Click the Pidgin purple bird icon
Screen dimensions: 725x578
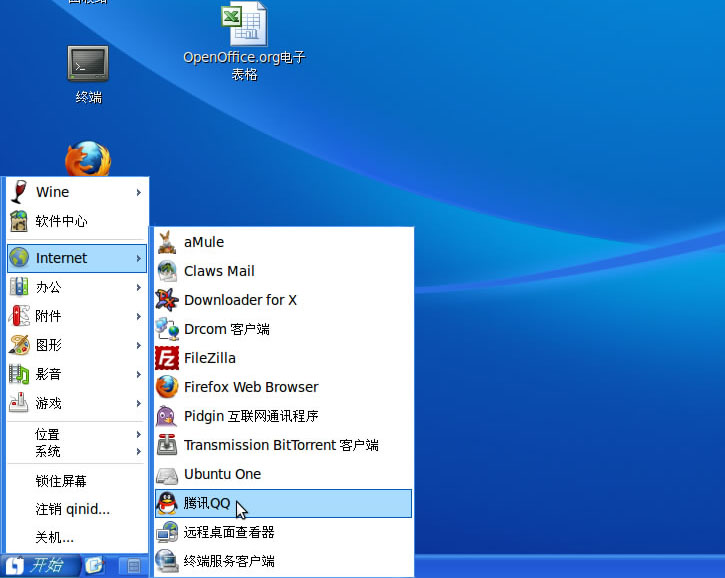[x=166, y=416]
